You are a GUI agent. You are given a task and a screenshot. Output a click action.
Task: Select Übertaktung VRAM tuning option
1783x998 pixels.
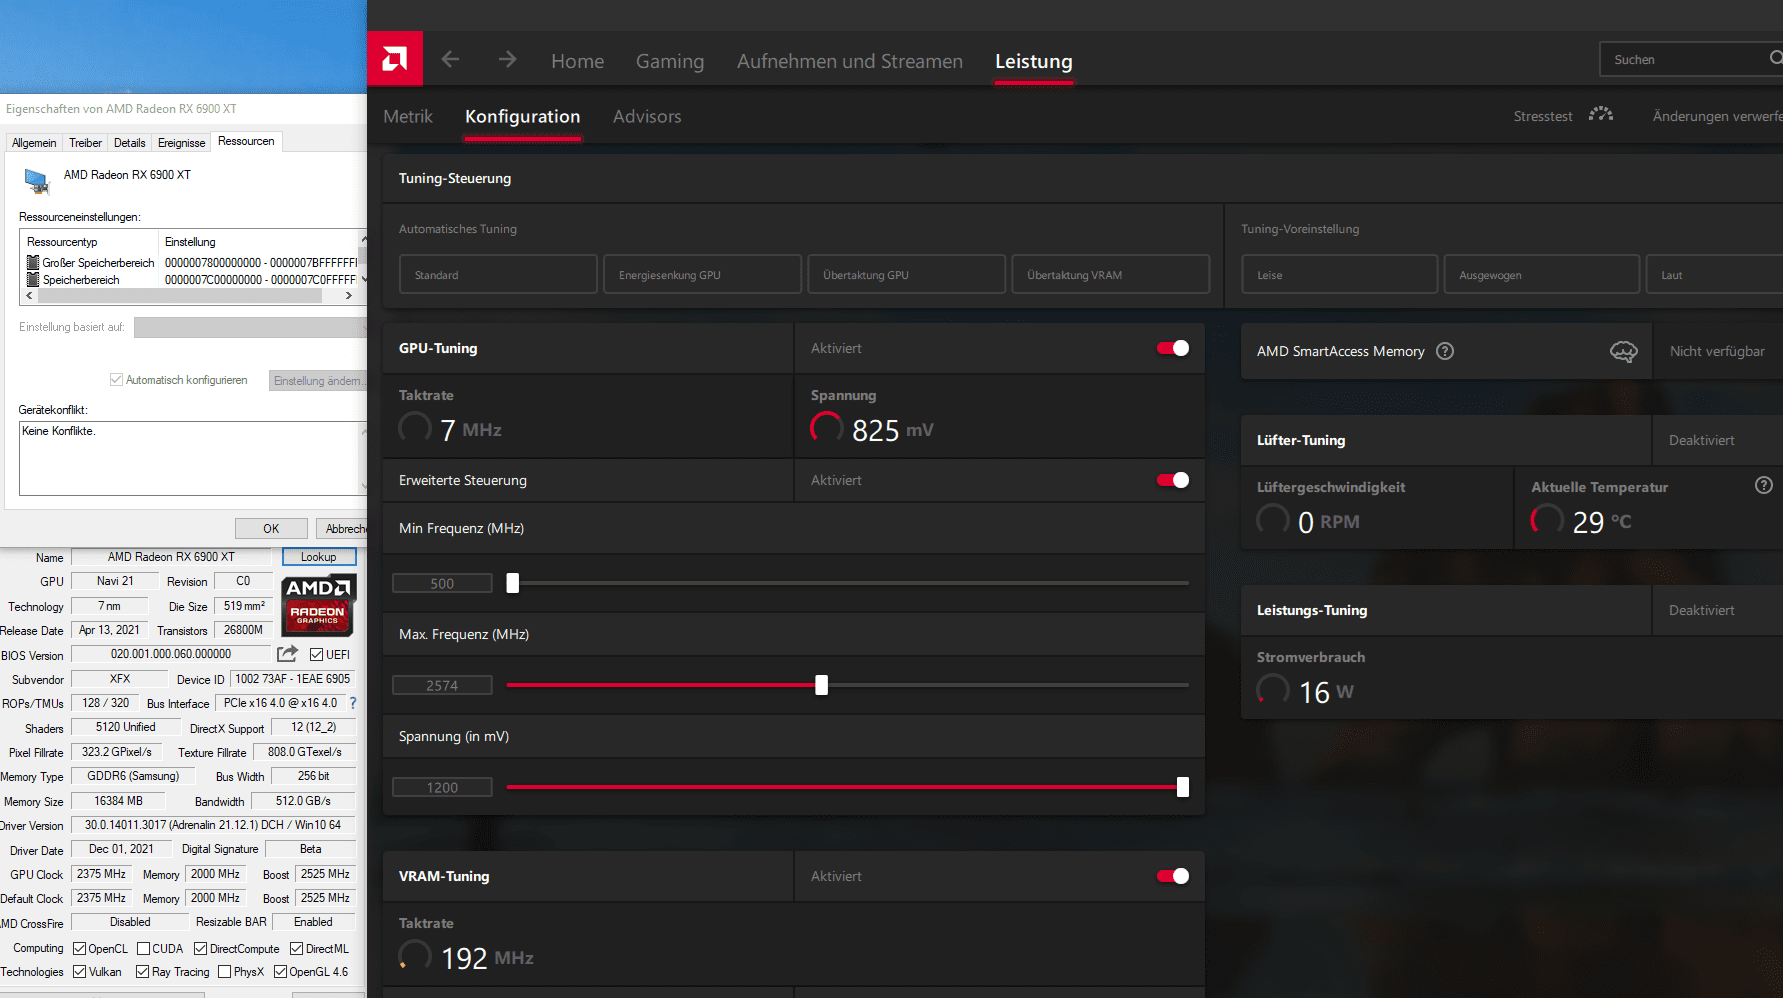[1110, 274]
